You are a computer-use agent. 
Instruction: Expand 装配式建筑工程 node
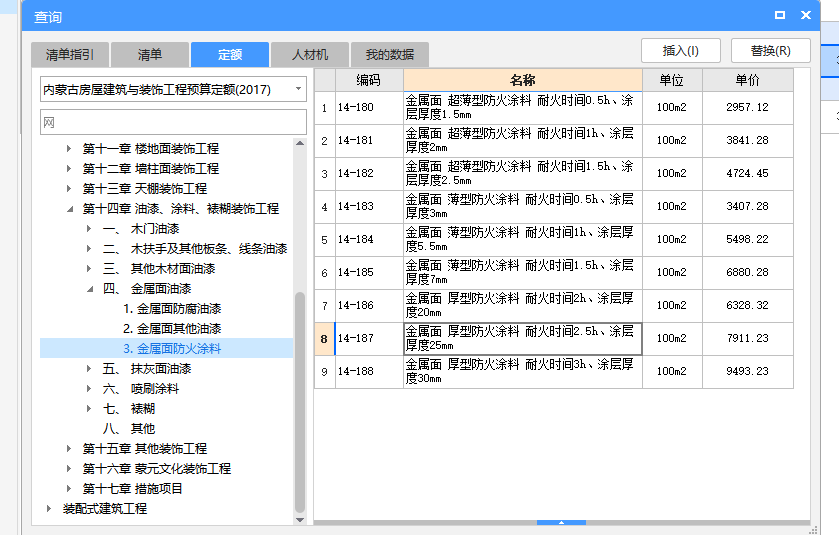(49, 509)
